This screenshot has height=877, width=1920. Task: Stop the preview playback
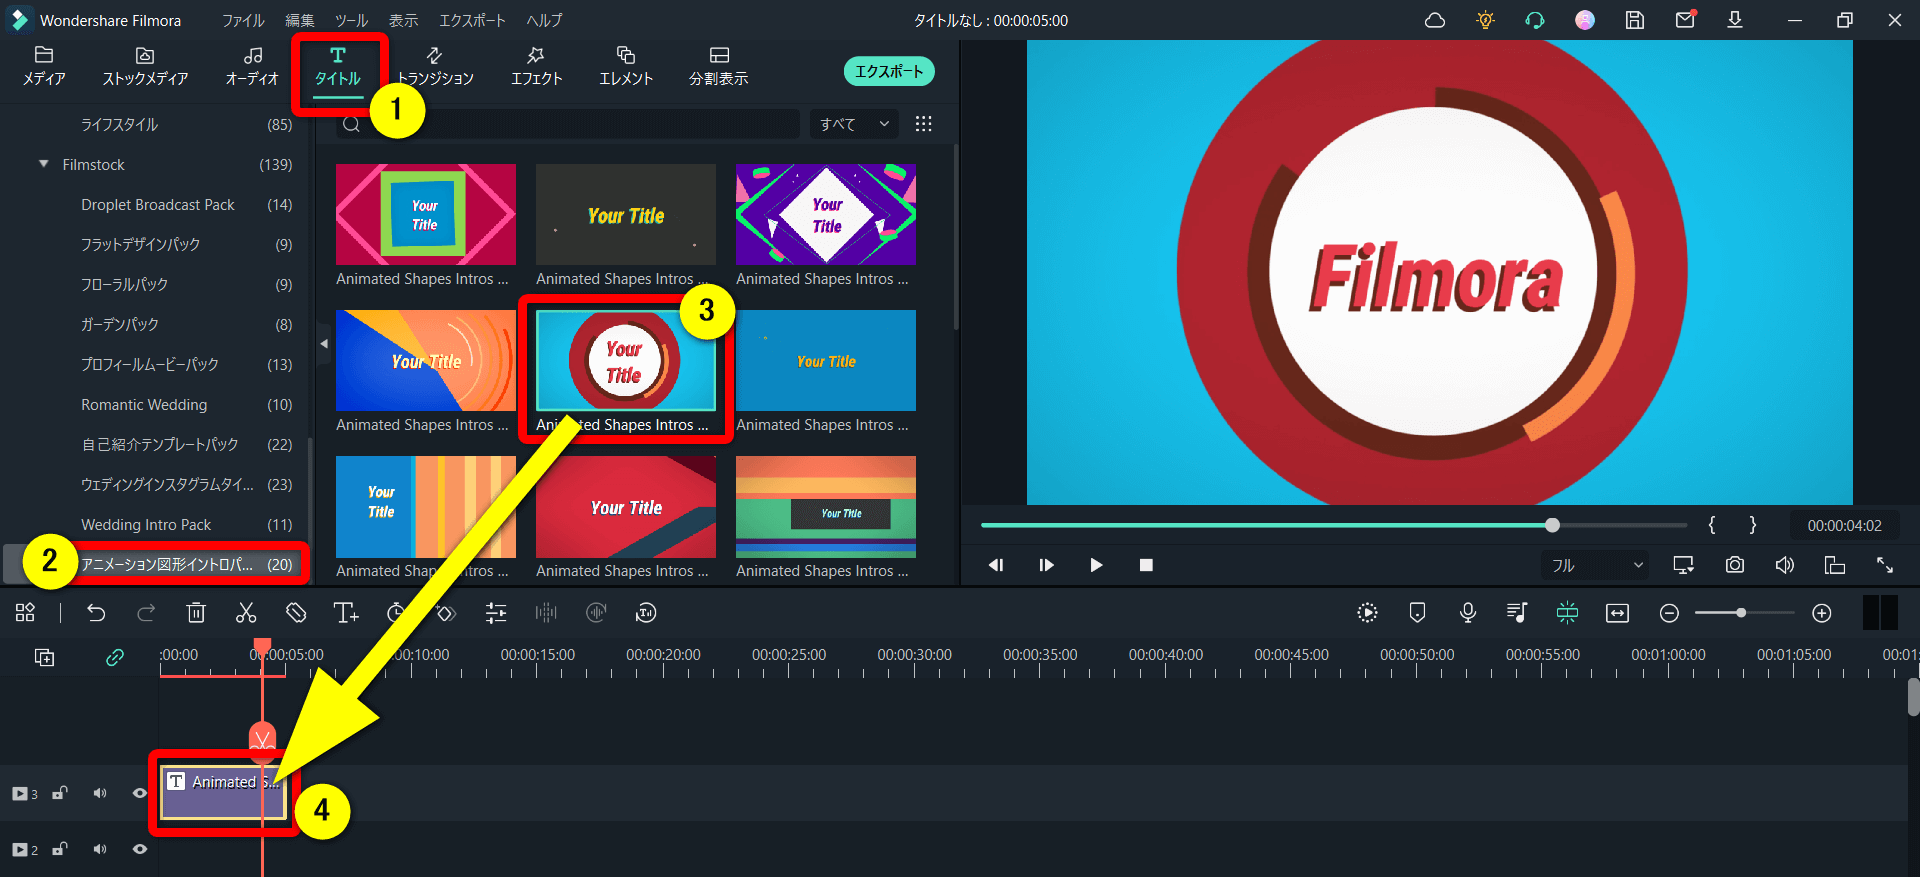pos(1146,565)
